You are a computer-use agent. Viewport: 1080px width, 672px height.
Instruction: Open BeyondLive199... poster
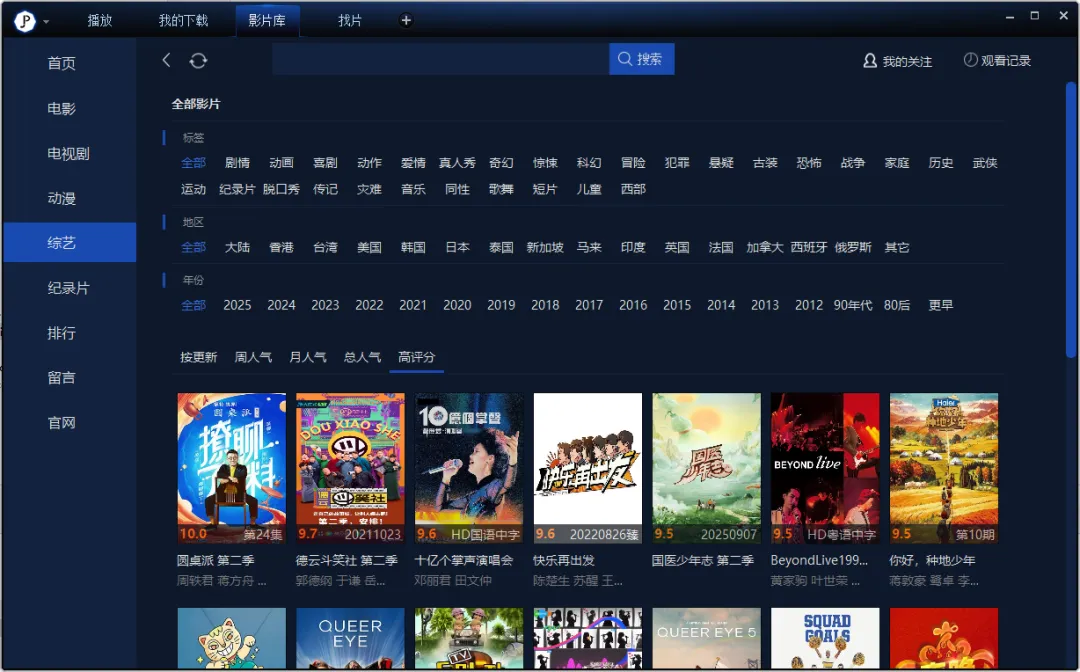tap(825, 468)
